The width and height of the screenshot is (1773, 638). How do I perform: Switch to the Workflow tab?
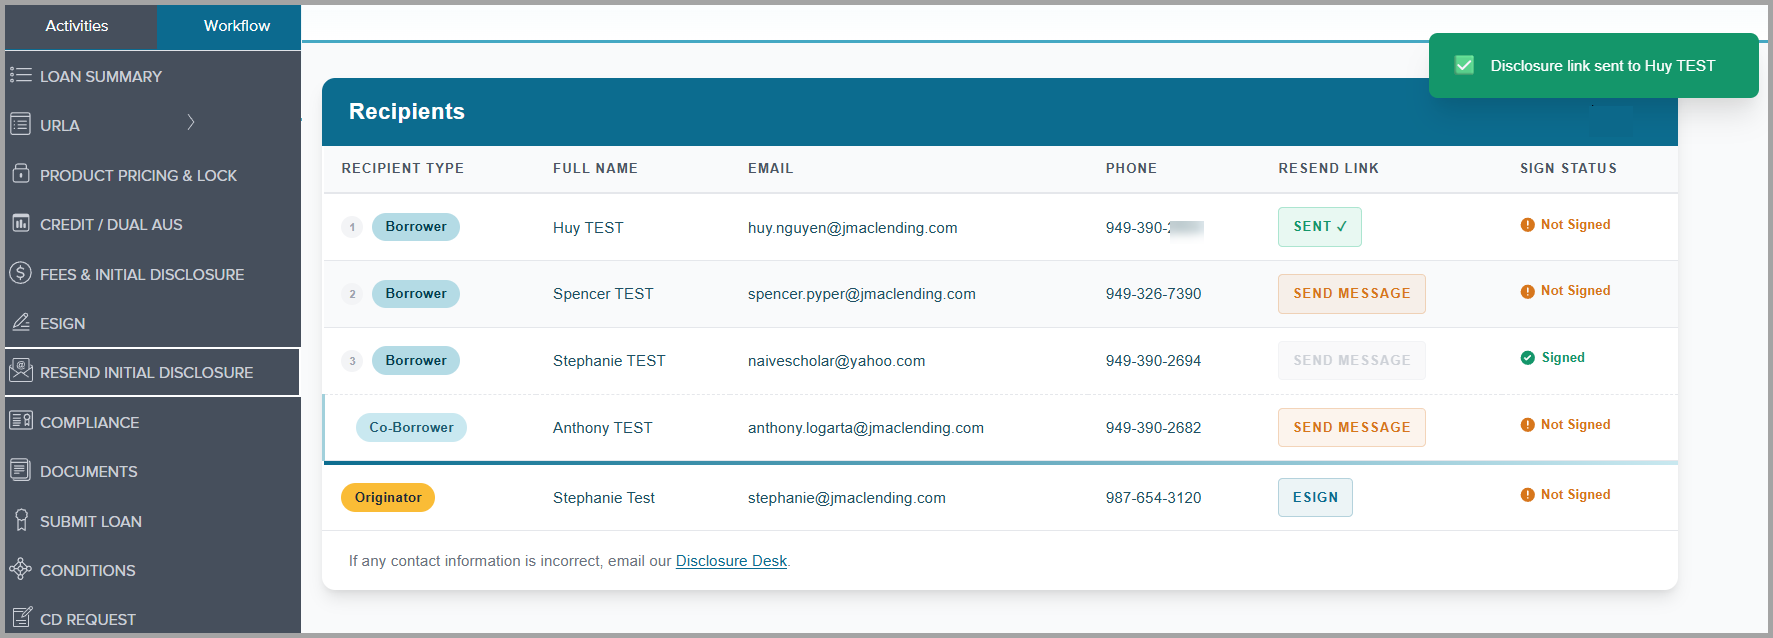[x=236, y=26]
